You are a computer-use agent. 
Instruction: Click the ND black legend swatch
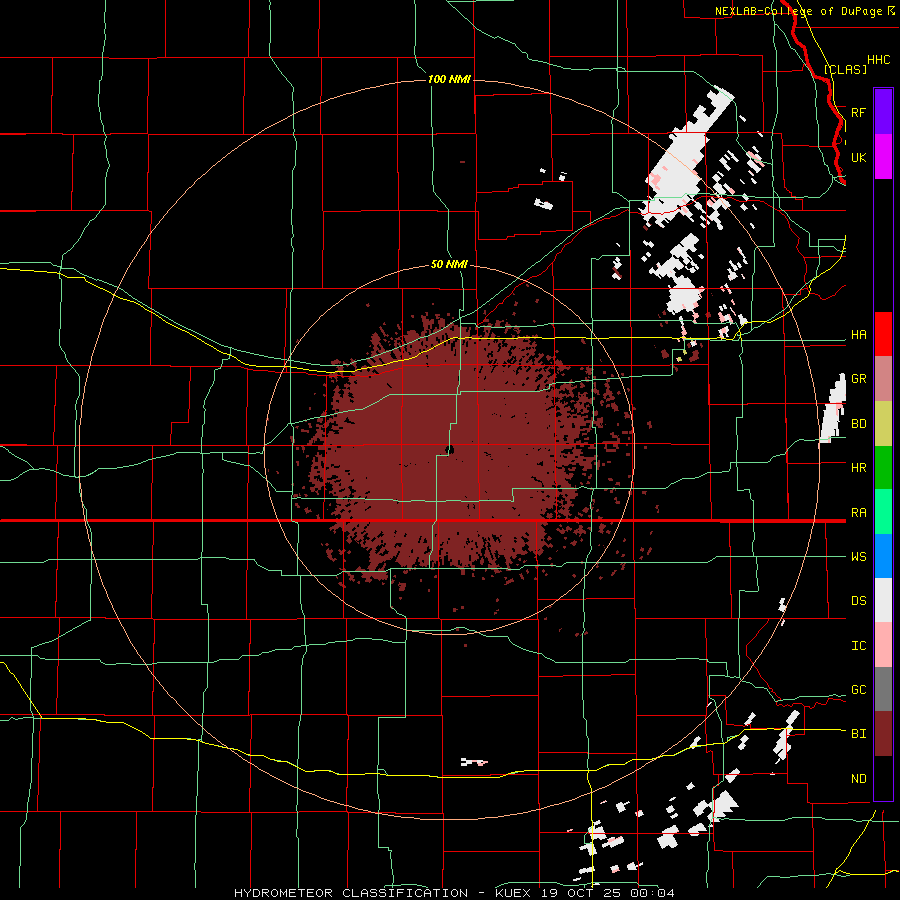(883, 778)
